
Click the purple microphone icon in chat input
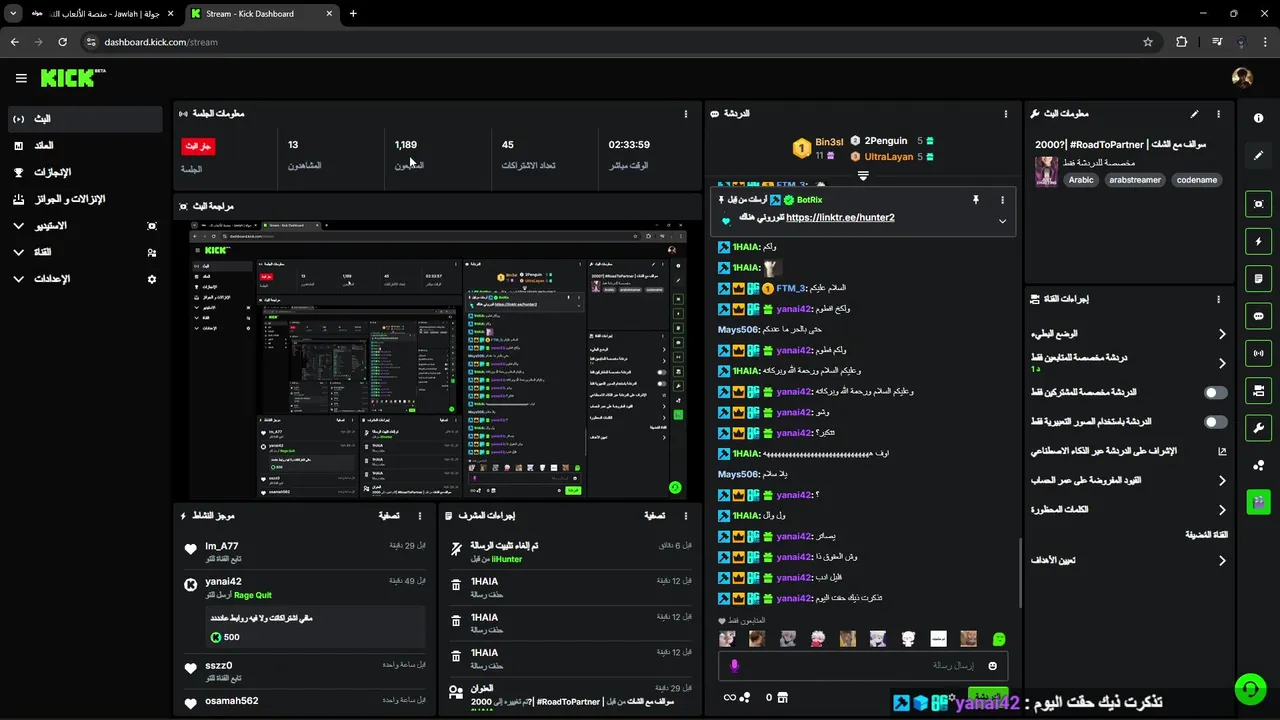[x=734, y=666]
